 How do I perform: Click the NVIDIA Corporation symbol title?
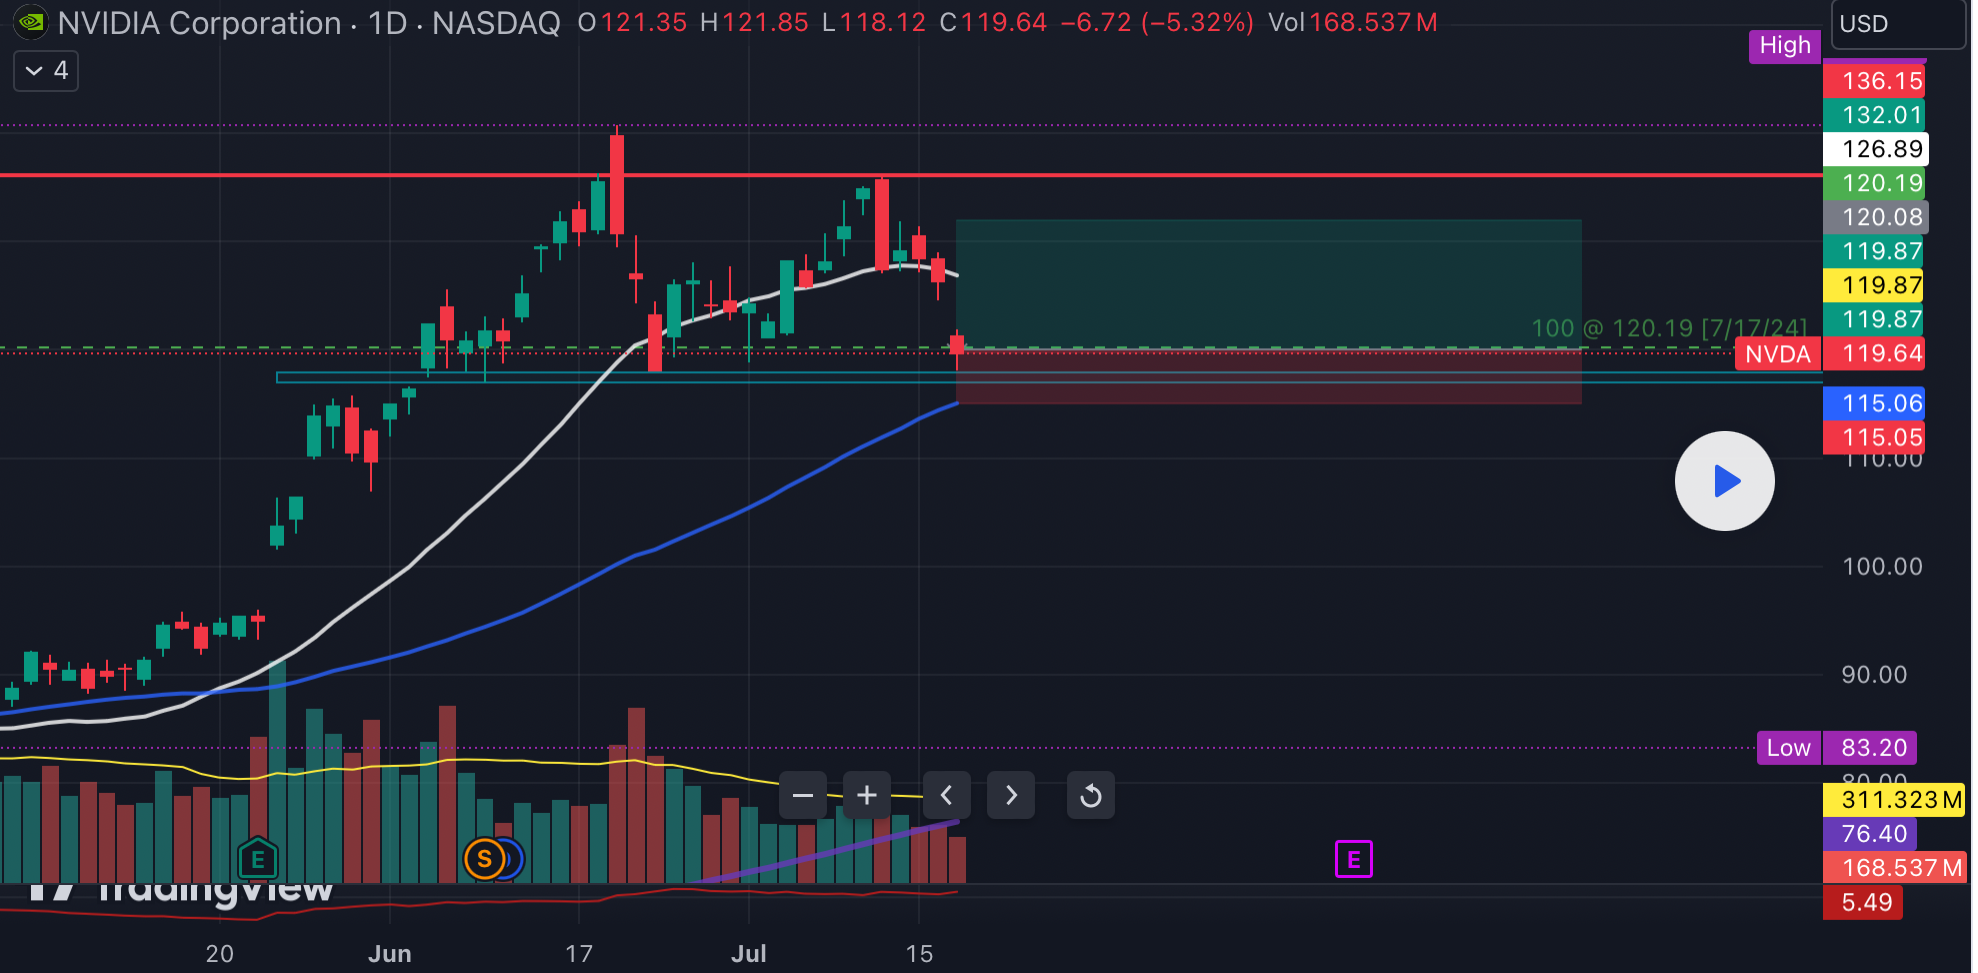(x=200, y=23)
